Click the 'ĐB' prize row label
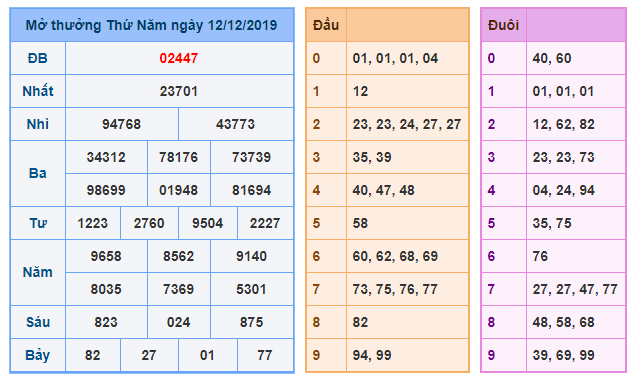The width and height of the screenshot is (637, 381). [x=38, y=58]
